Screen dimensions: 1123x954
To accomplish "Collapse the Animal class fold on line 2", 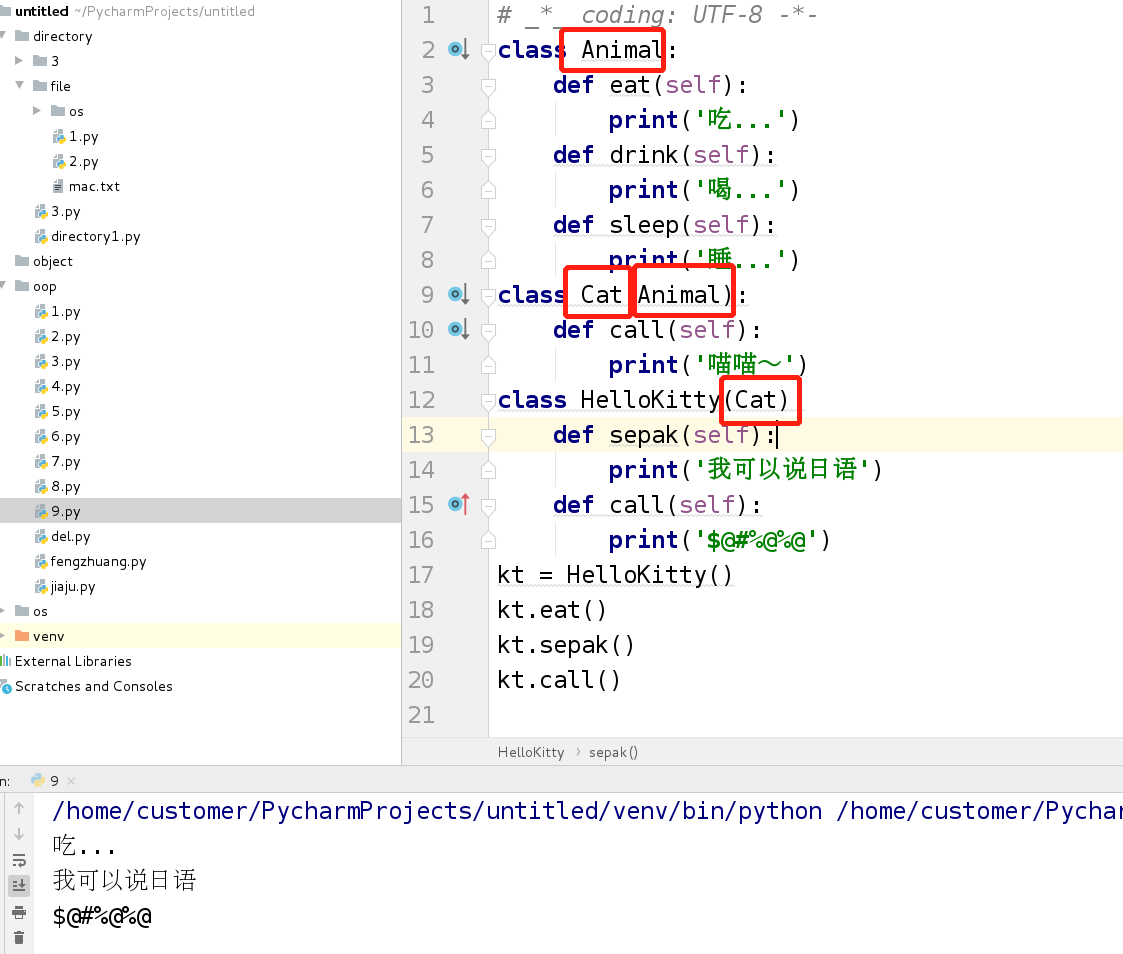I will (x=488, y=50).
